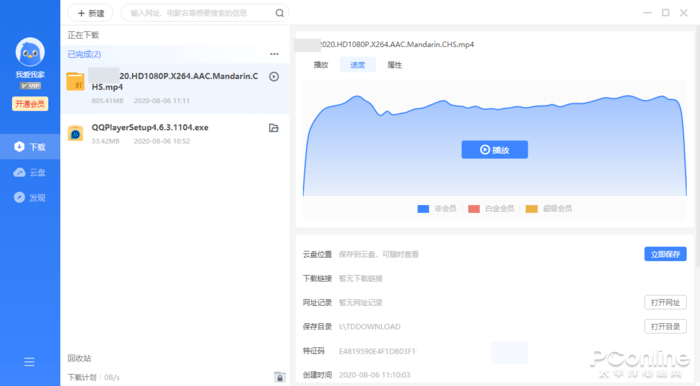Image resolution: width=700 pixels, height=386 pixels.
Task: Select the HD1080P mp4 file row
Action: [175, 88]
